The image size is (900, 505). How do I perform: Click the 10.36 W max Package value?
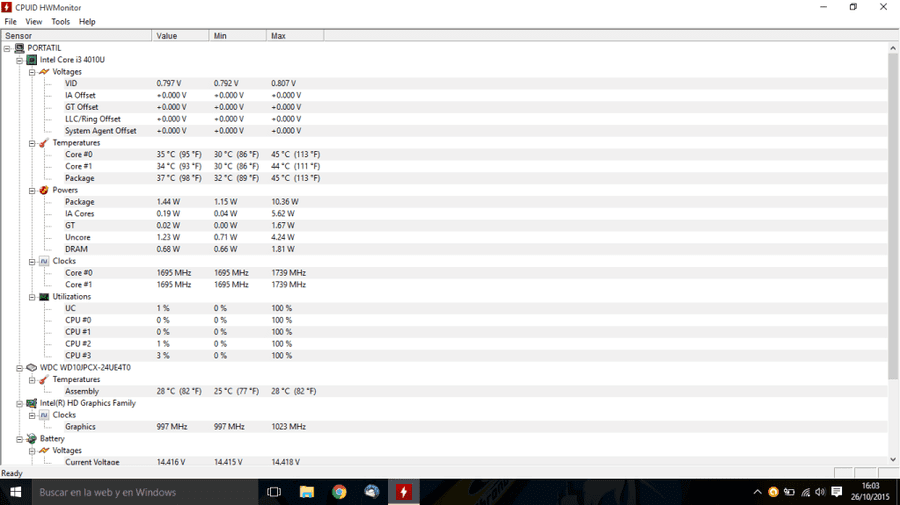285,202
